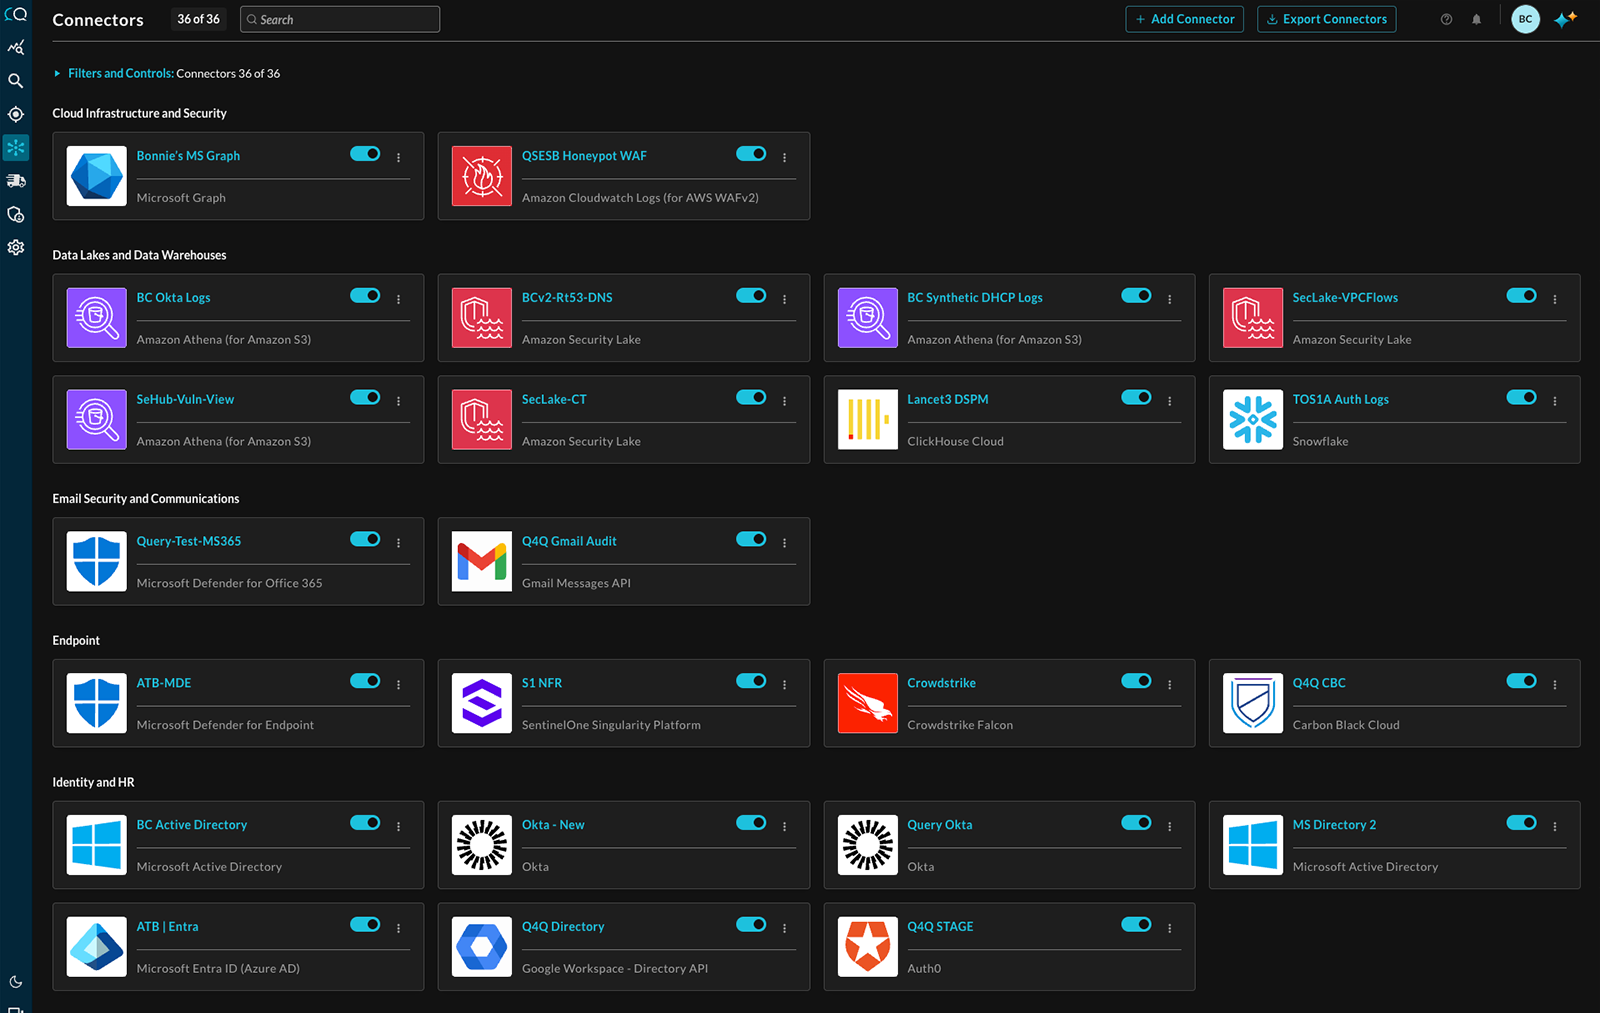Click the Export Connectors button
The image size is (1600, 1013).
coord(1326,19)
